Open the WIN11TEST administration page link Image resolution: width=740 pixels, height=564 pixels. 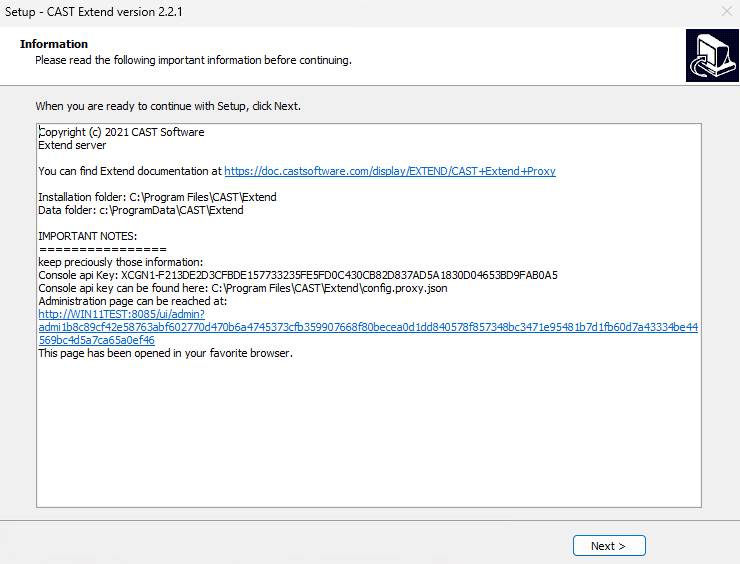click(367, 327)
